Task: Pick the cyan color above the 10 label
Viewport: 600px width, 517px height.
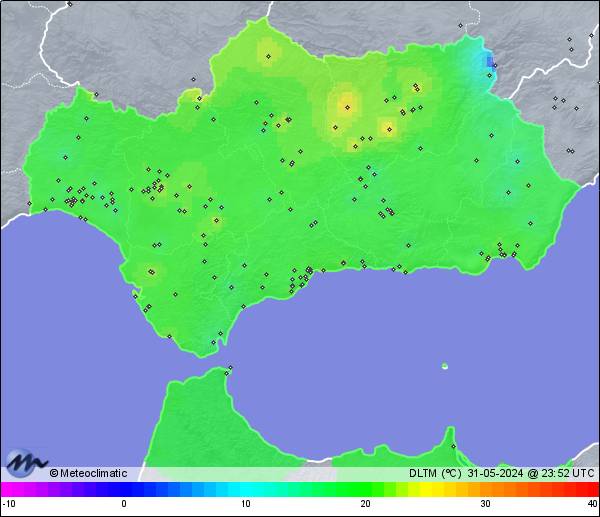Action: coord(246,489)
